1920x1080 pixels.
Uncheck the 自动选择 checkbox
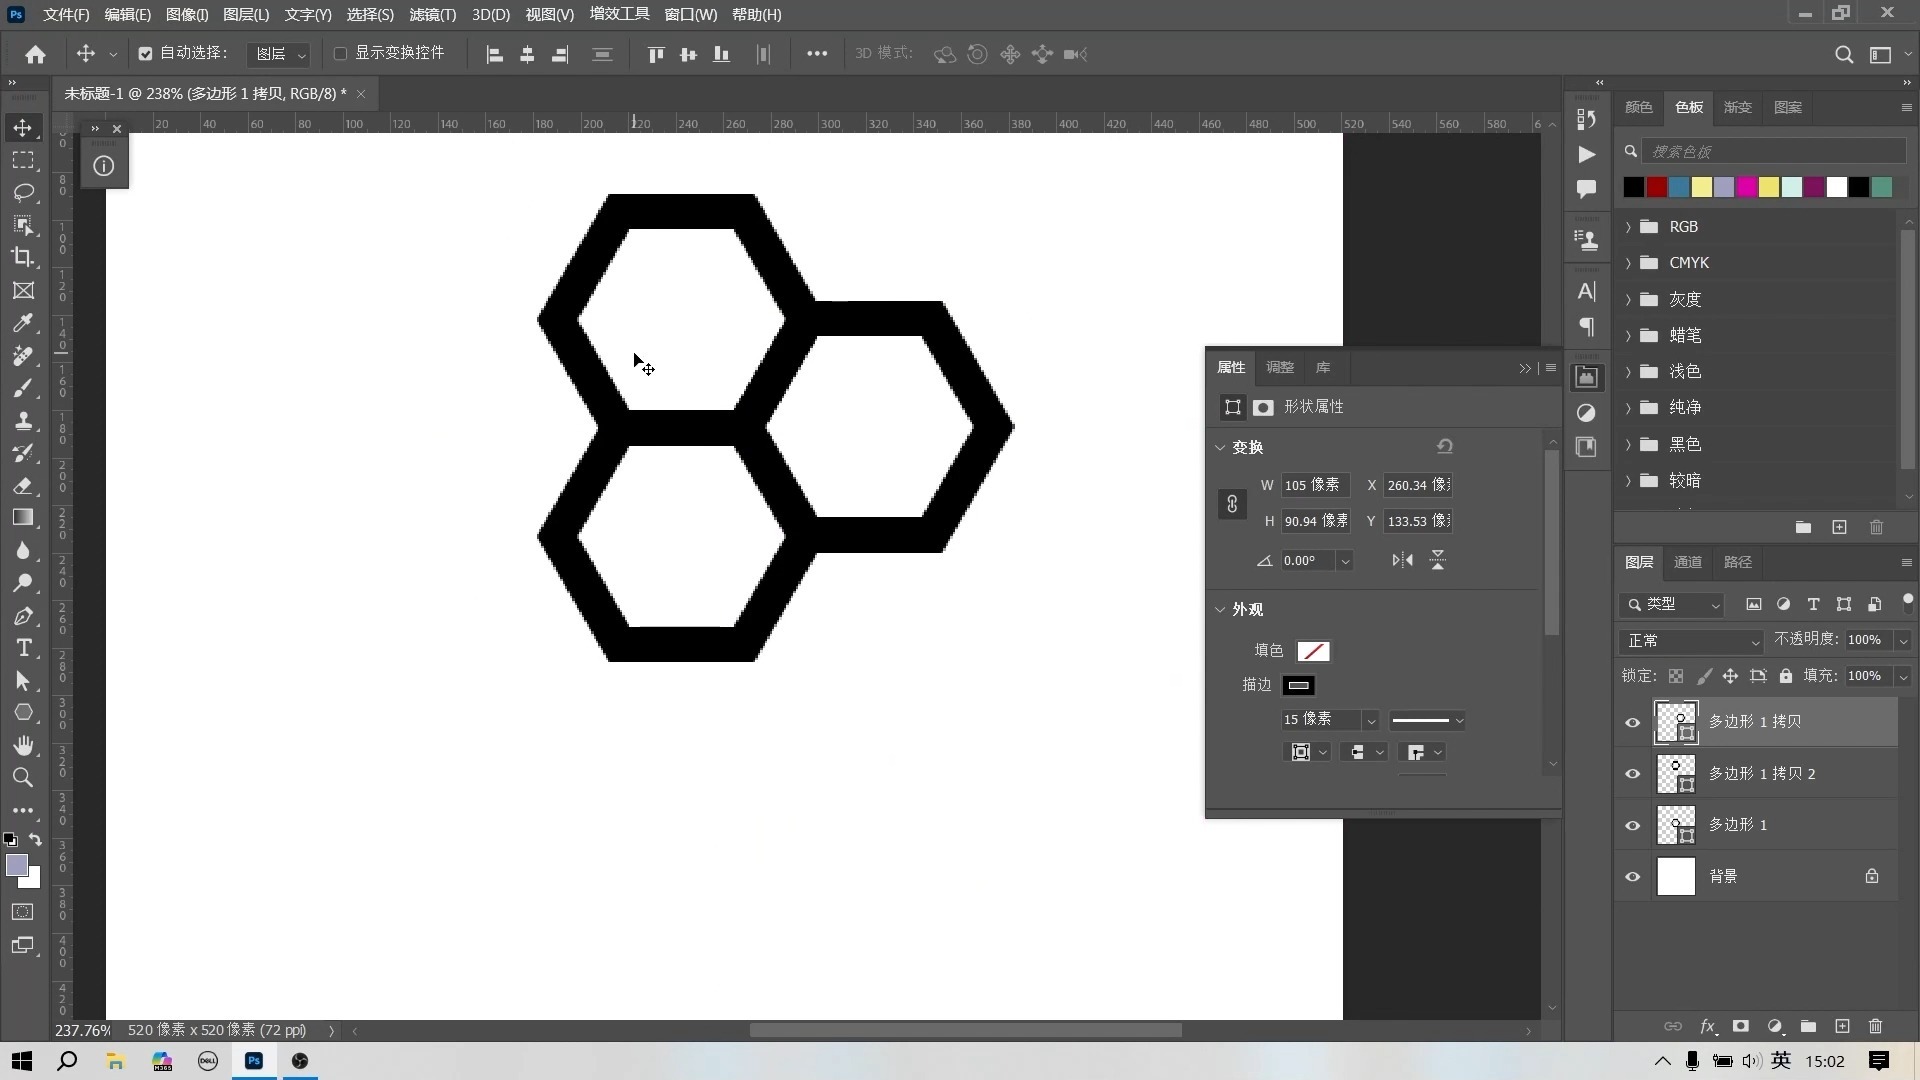point(145,54)
